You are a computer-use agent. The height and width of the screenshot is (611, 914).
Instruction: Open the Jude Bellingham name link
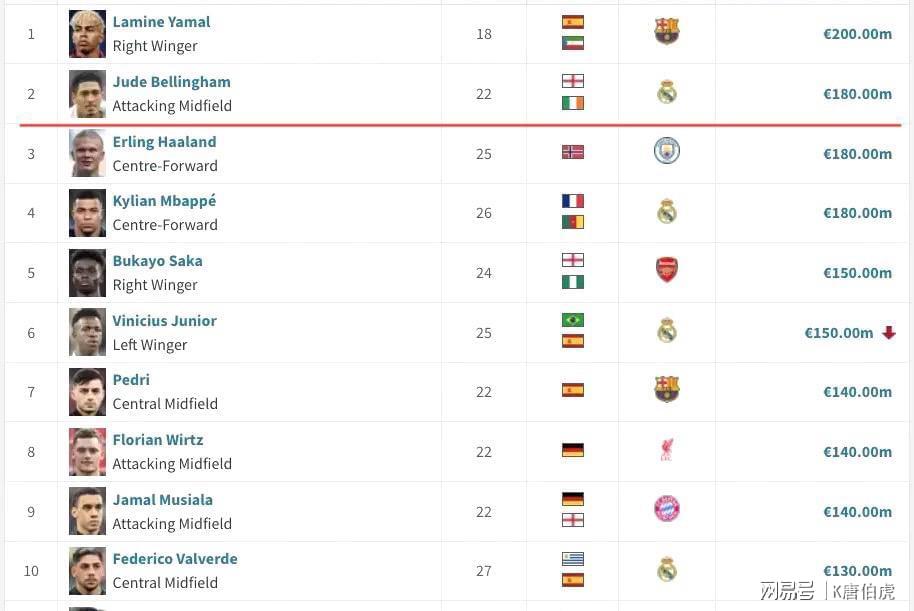pos(171,82)
